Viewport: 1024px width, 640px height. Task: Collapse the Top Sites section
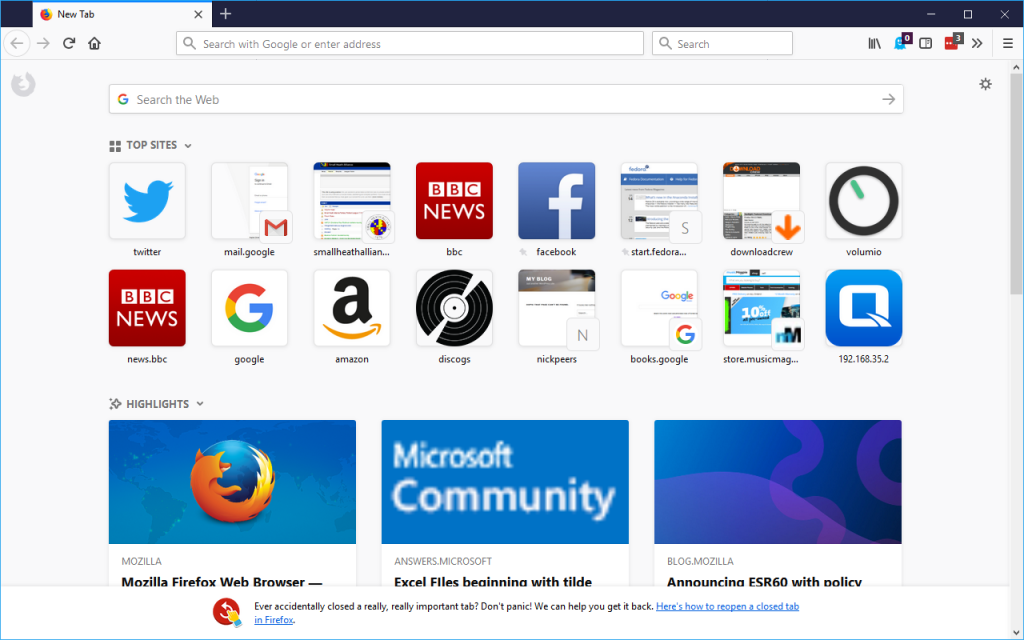(x=187, y=146)
